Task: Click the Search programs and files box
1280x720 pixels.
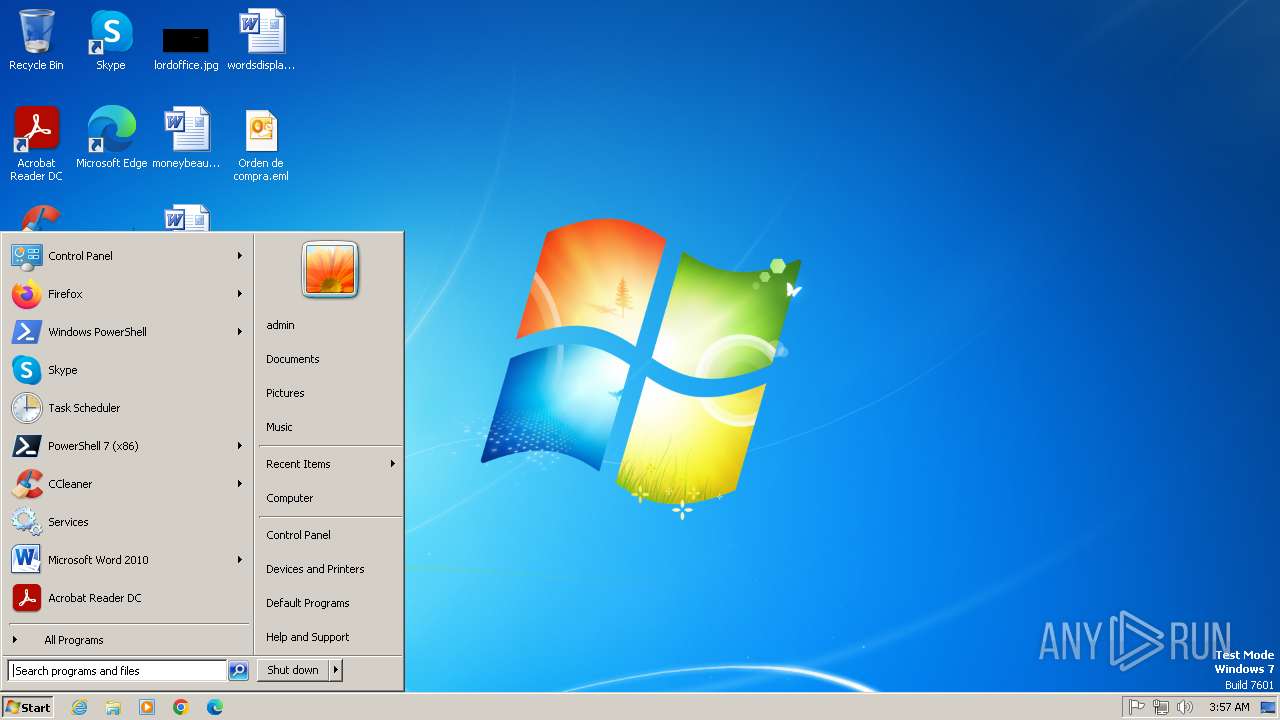Action: tap(117, 671)
